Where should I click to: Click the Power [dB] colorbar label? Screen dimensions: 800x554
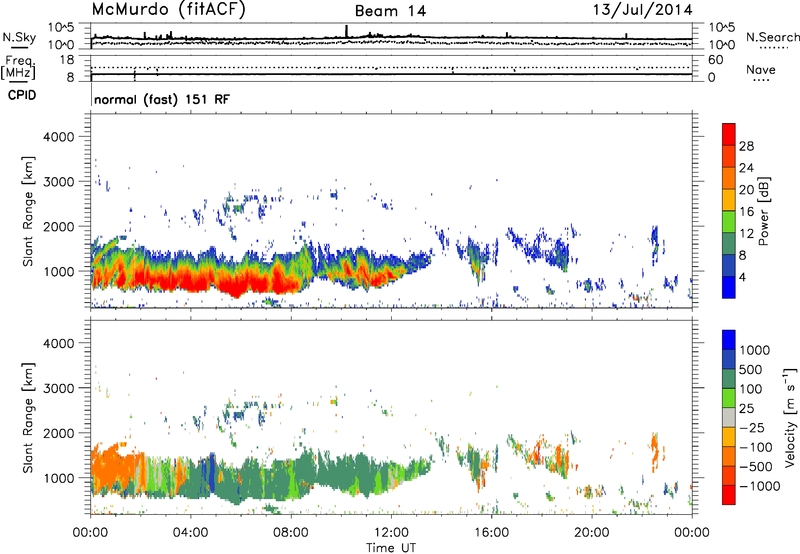click(764, 211)
